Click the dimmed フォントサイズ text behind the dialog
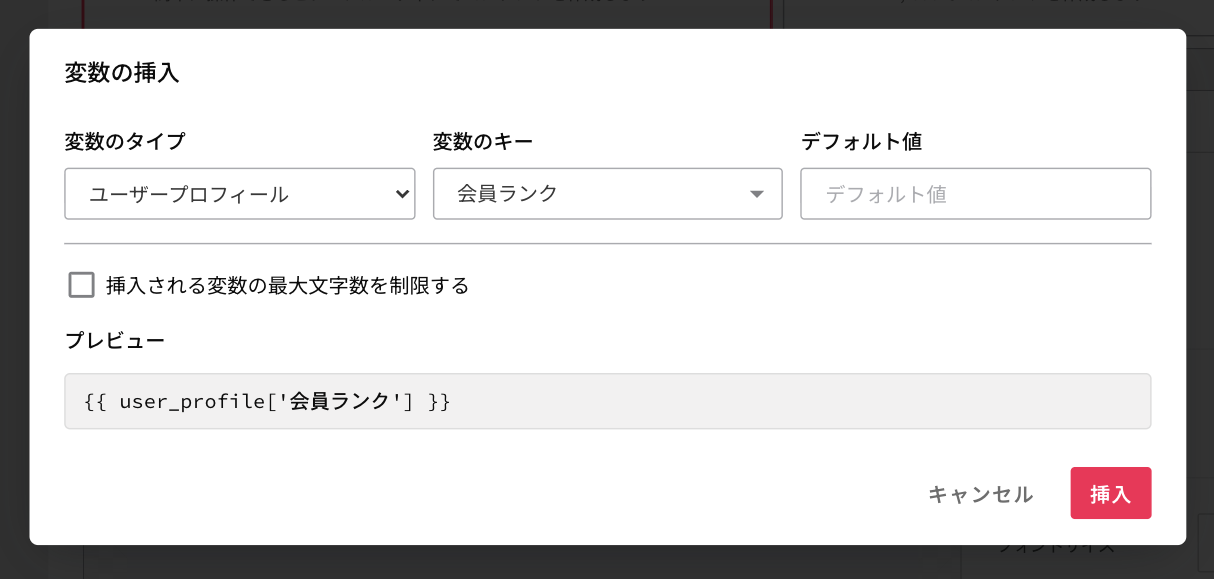The width and height of the screenshot is (1214, 579). tap(1056, 548)
